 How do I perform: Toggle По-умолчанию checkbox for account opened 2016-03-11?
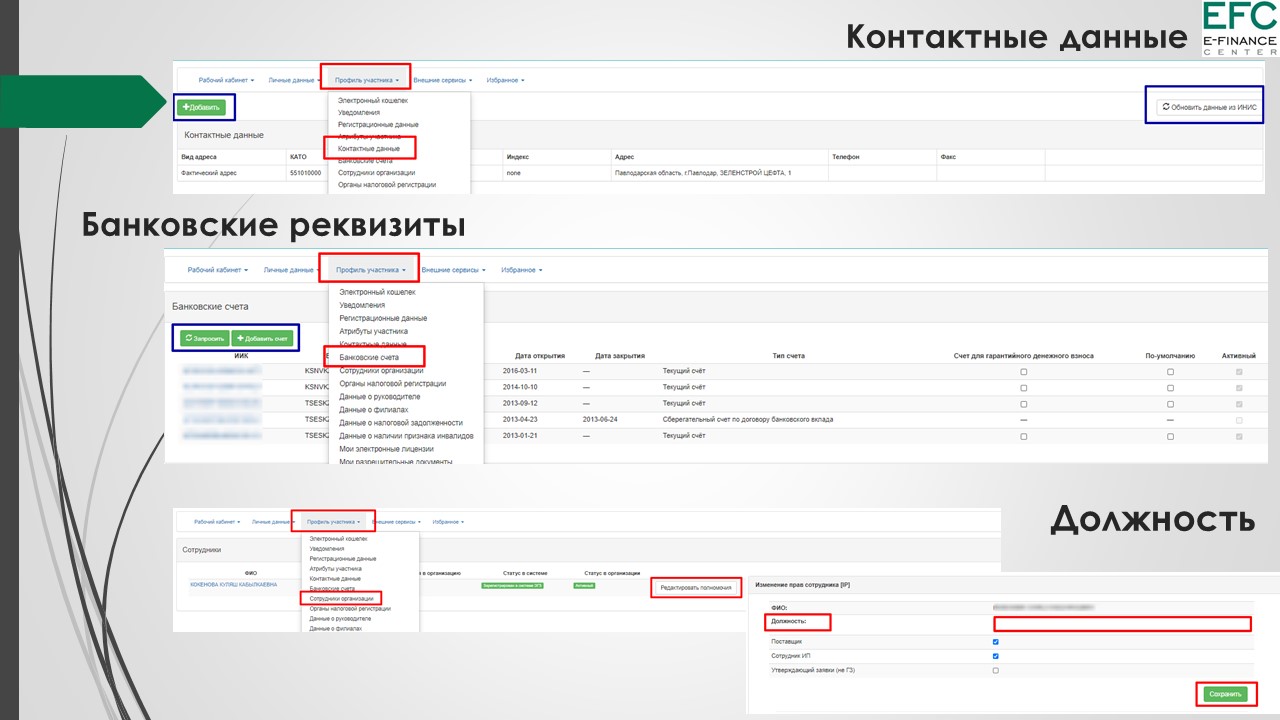coord(1170,371)
